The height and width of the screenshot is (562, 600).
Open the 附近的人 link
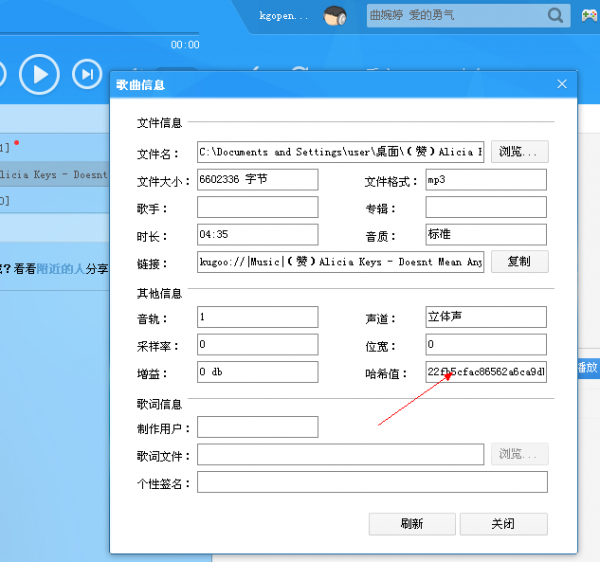click(x=60, y=268)
